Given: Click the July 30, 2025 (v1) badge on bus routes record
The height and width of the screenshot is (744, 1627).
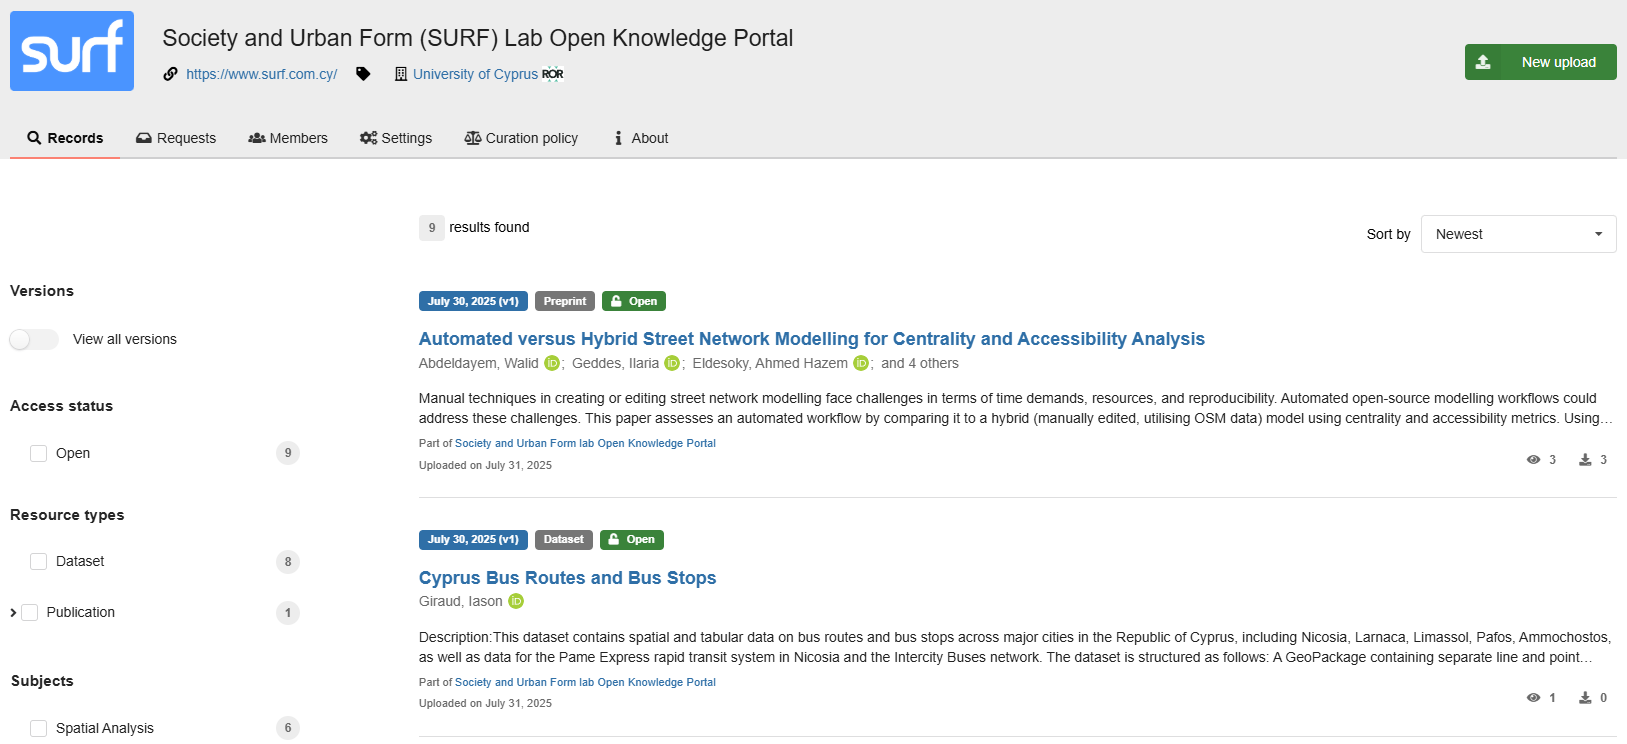Looking at the screenshot, I should tap(473, 539).
